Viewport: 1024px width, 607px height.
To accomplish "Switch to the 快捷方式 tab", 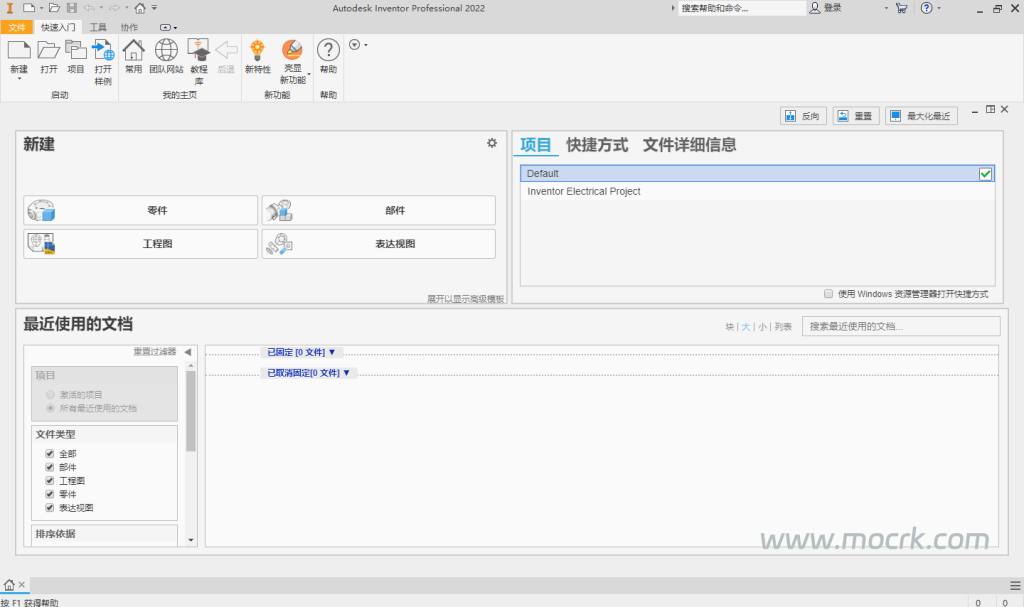I will coord(597,145).
